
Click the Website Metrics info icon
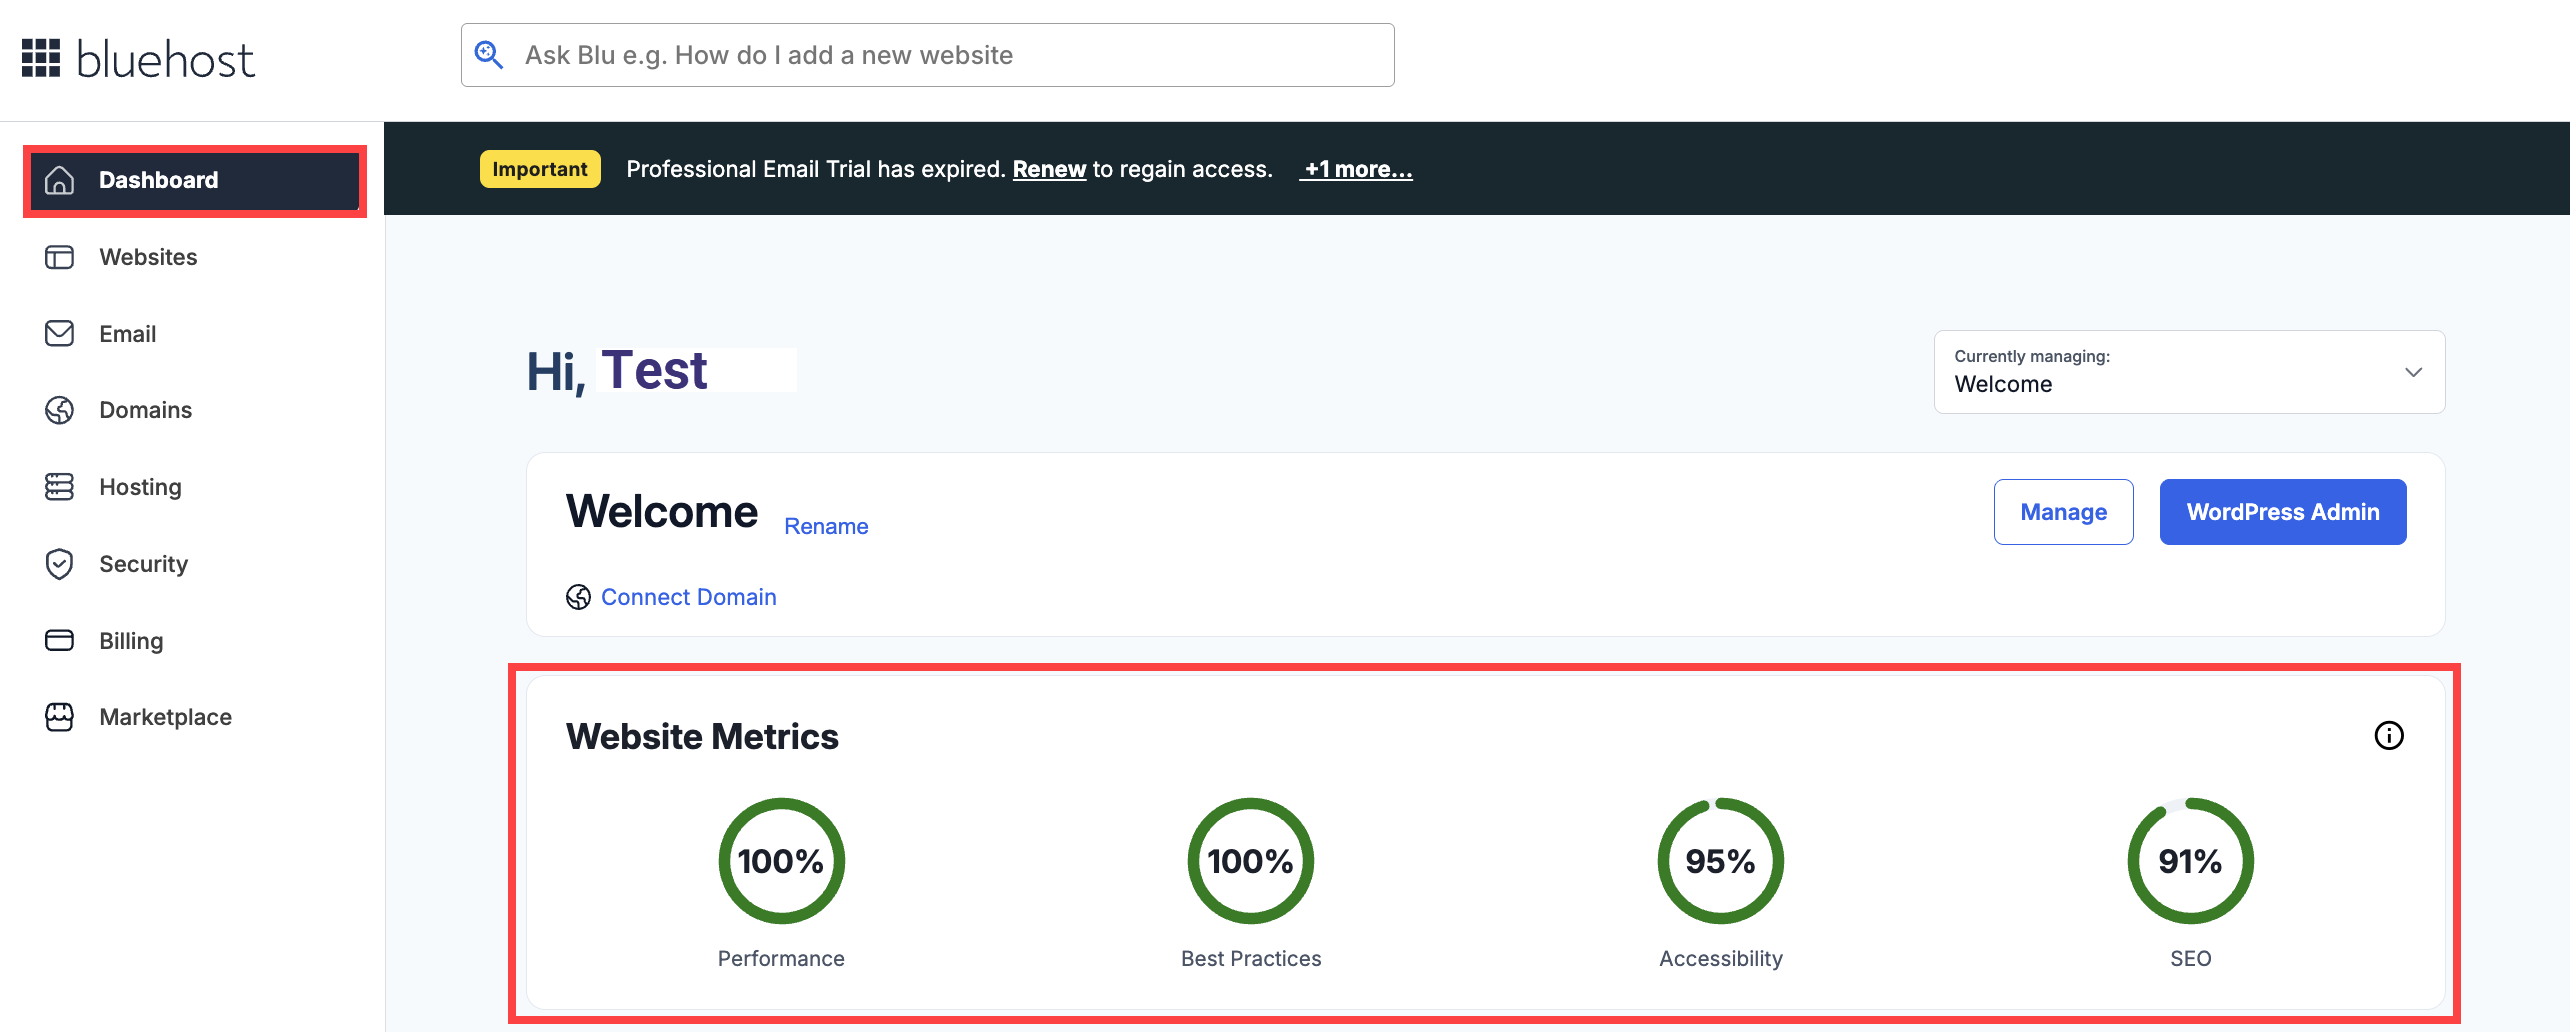click(2390, 736)
